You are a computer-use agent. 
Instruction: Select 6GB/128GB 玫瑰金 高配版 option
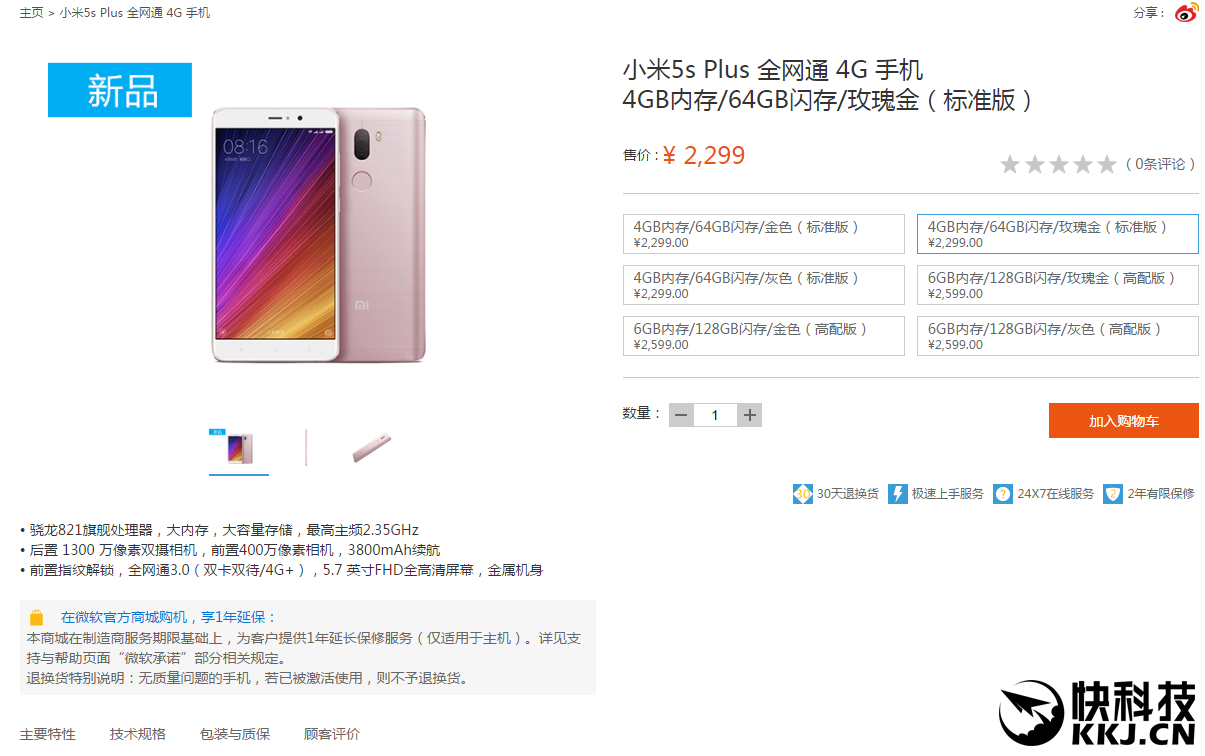(x=1058, y=285)
